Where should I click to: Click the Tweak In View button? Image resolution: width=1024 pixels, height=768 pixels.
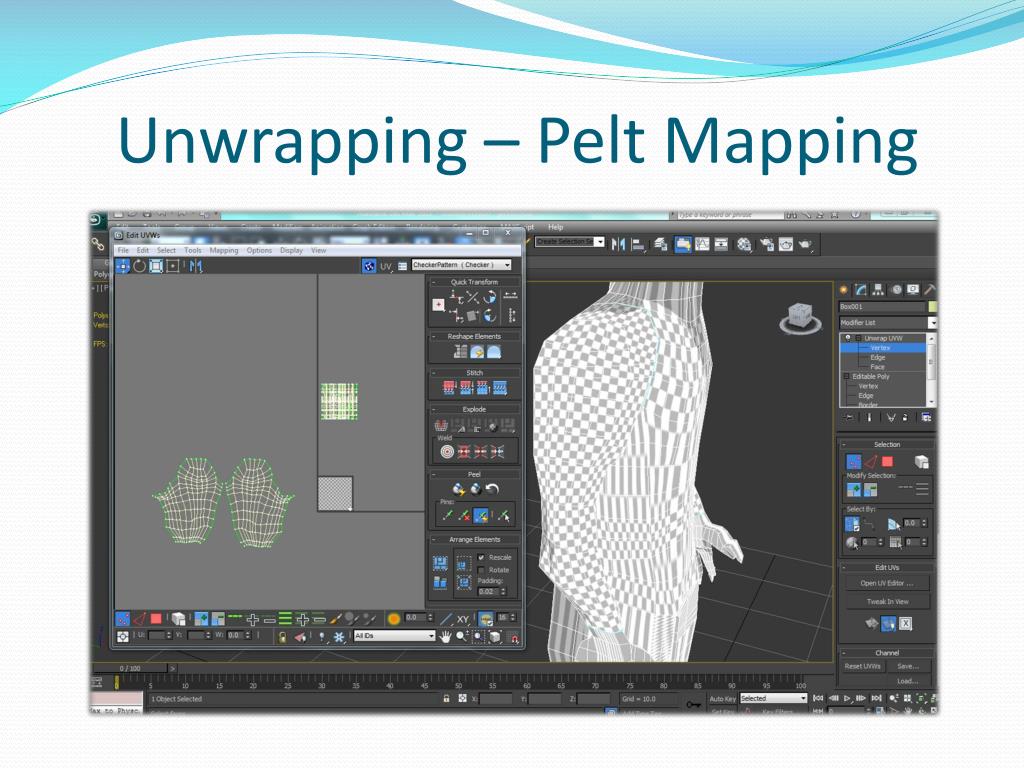[887, 601]
